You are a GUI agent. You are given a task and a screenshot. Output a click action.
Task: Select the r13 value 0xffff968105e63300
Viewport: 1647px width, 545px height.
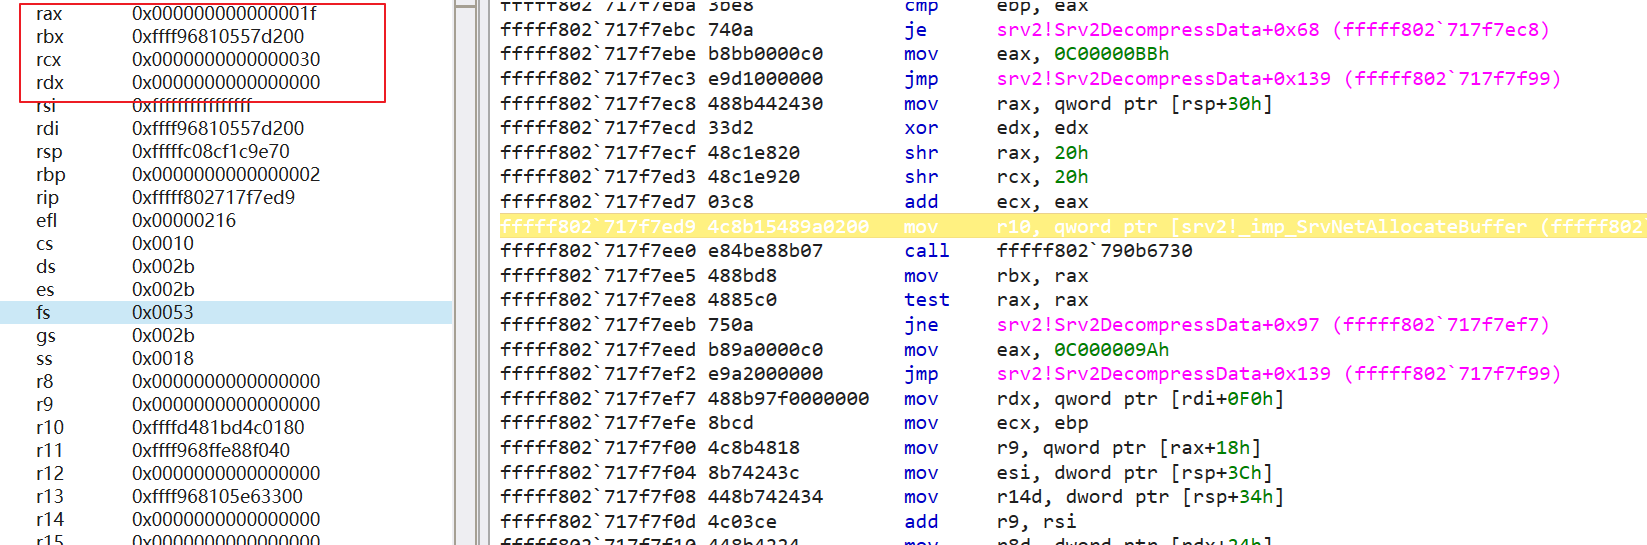click(217, 496)
